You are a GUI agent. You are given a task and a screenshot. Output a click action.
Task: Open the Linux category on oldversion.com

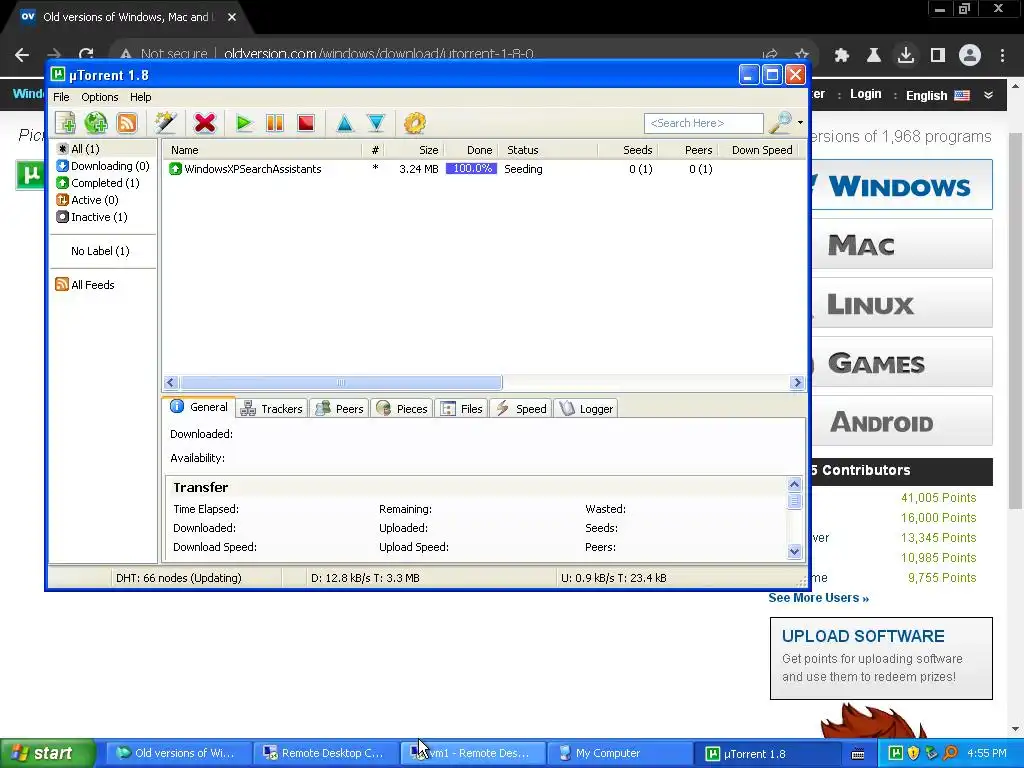(x=901, y=303)
